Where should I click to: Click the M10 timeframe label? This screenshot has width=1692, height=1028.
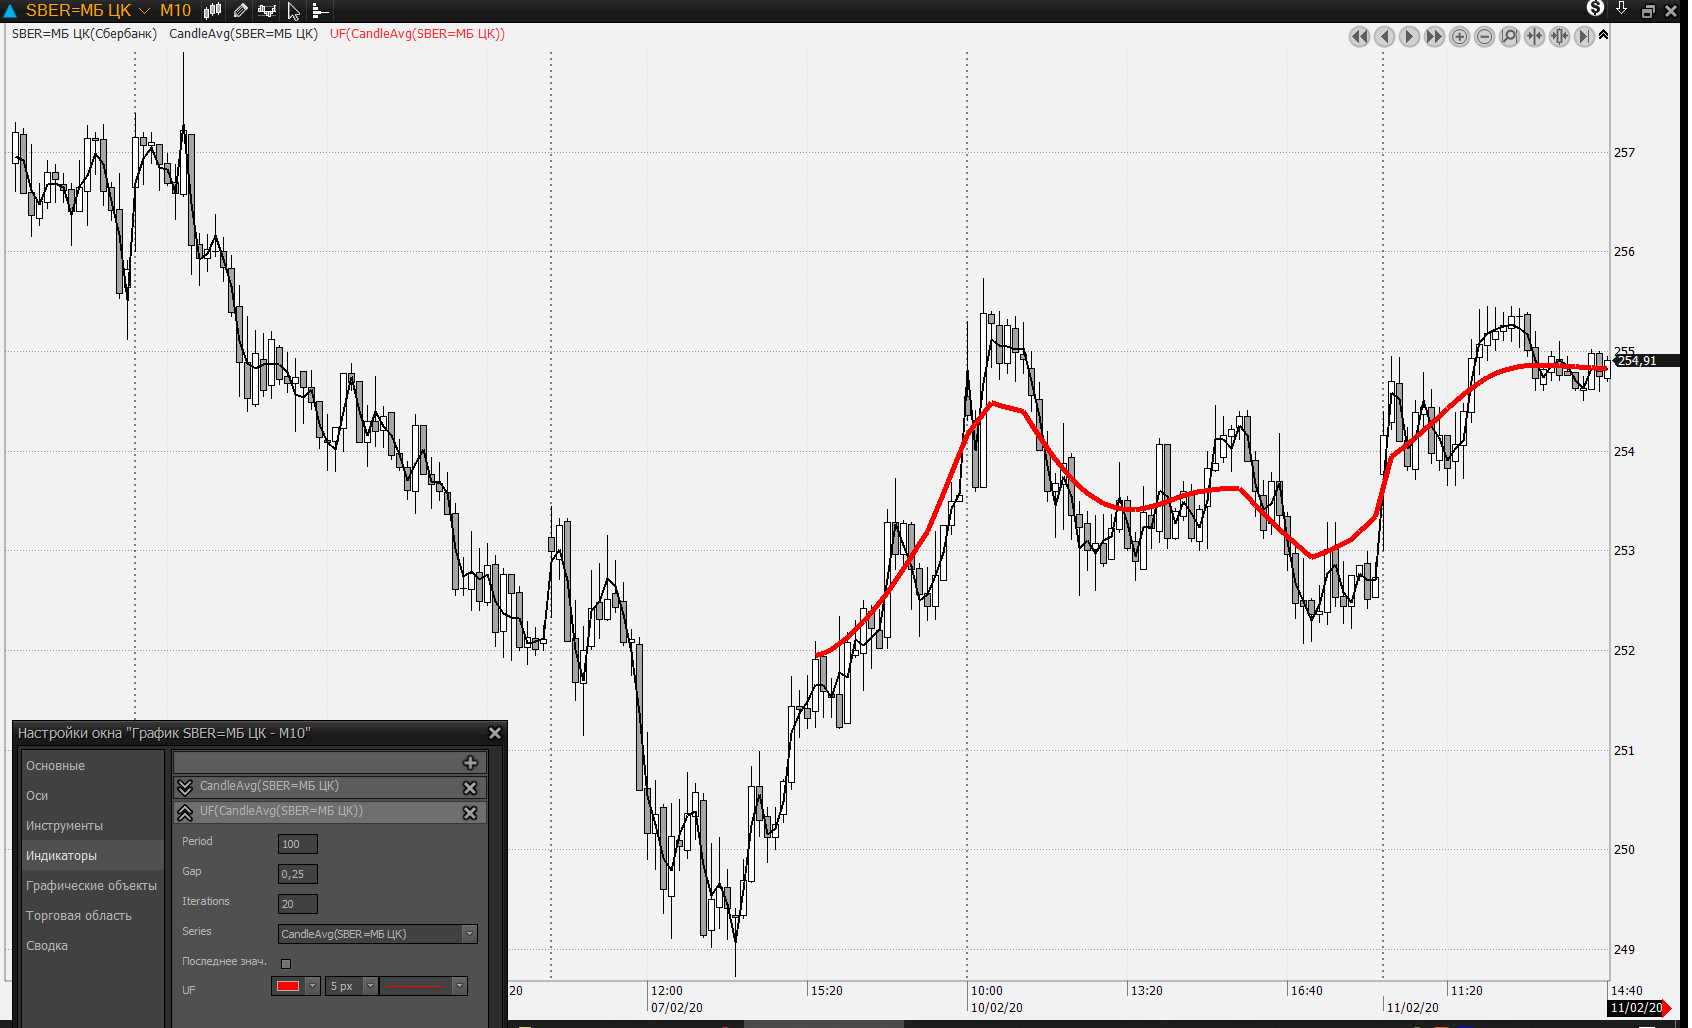(x=175, y=10)
